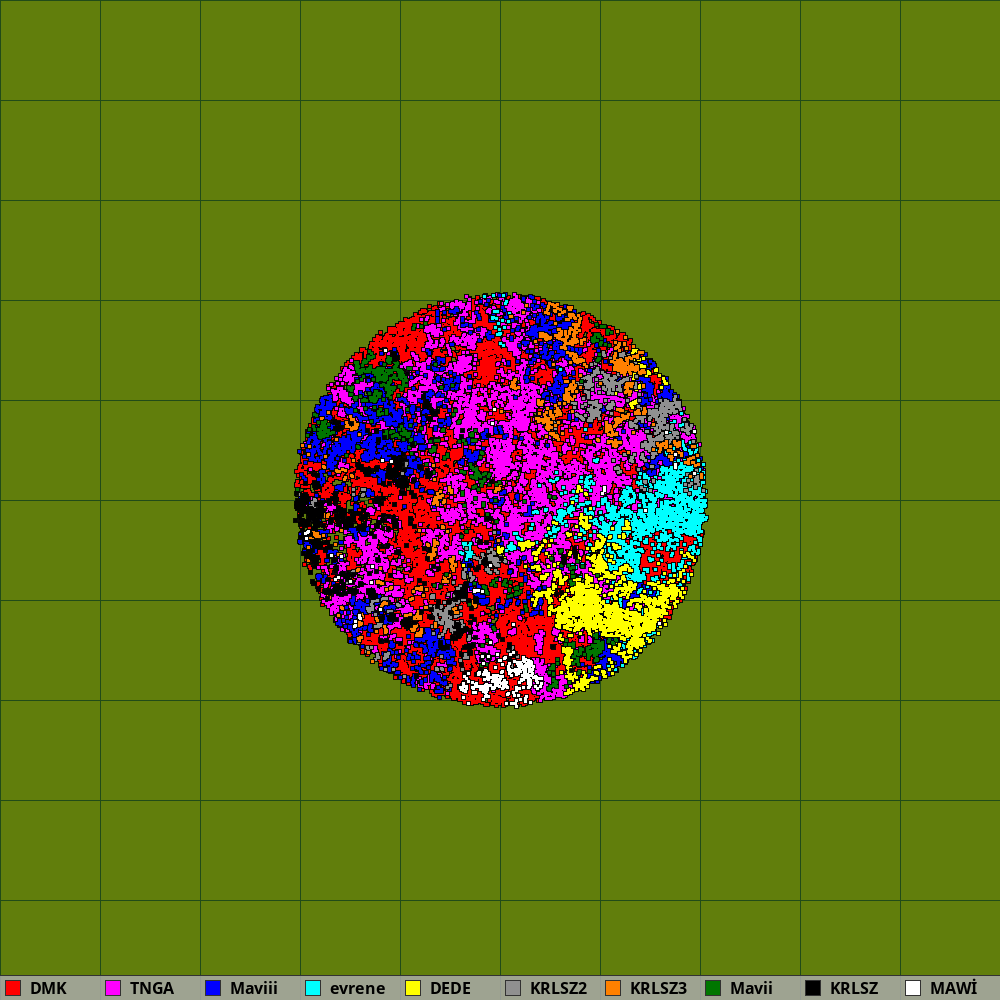Screen dimensions: 1000x1000
Task: Click the red DMK color swatch
Action: pyautogui.click(x=13, y=988)
